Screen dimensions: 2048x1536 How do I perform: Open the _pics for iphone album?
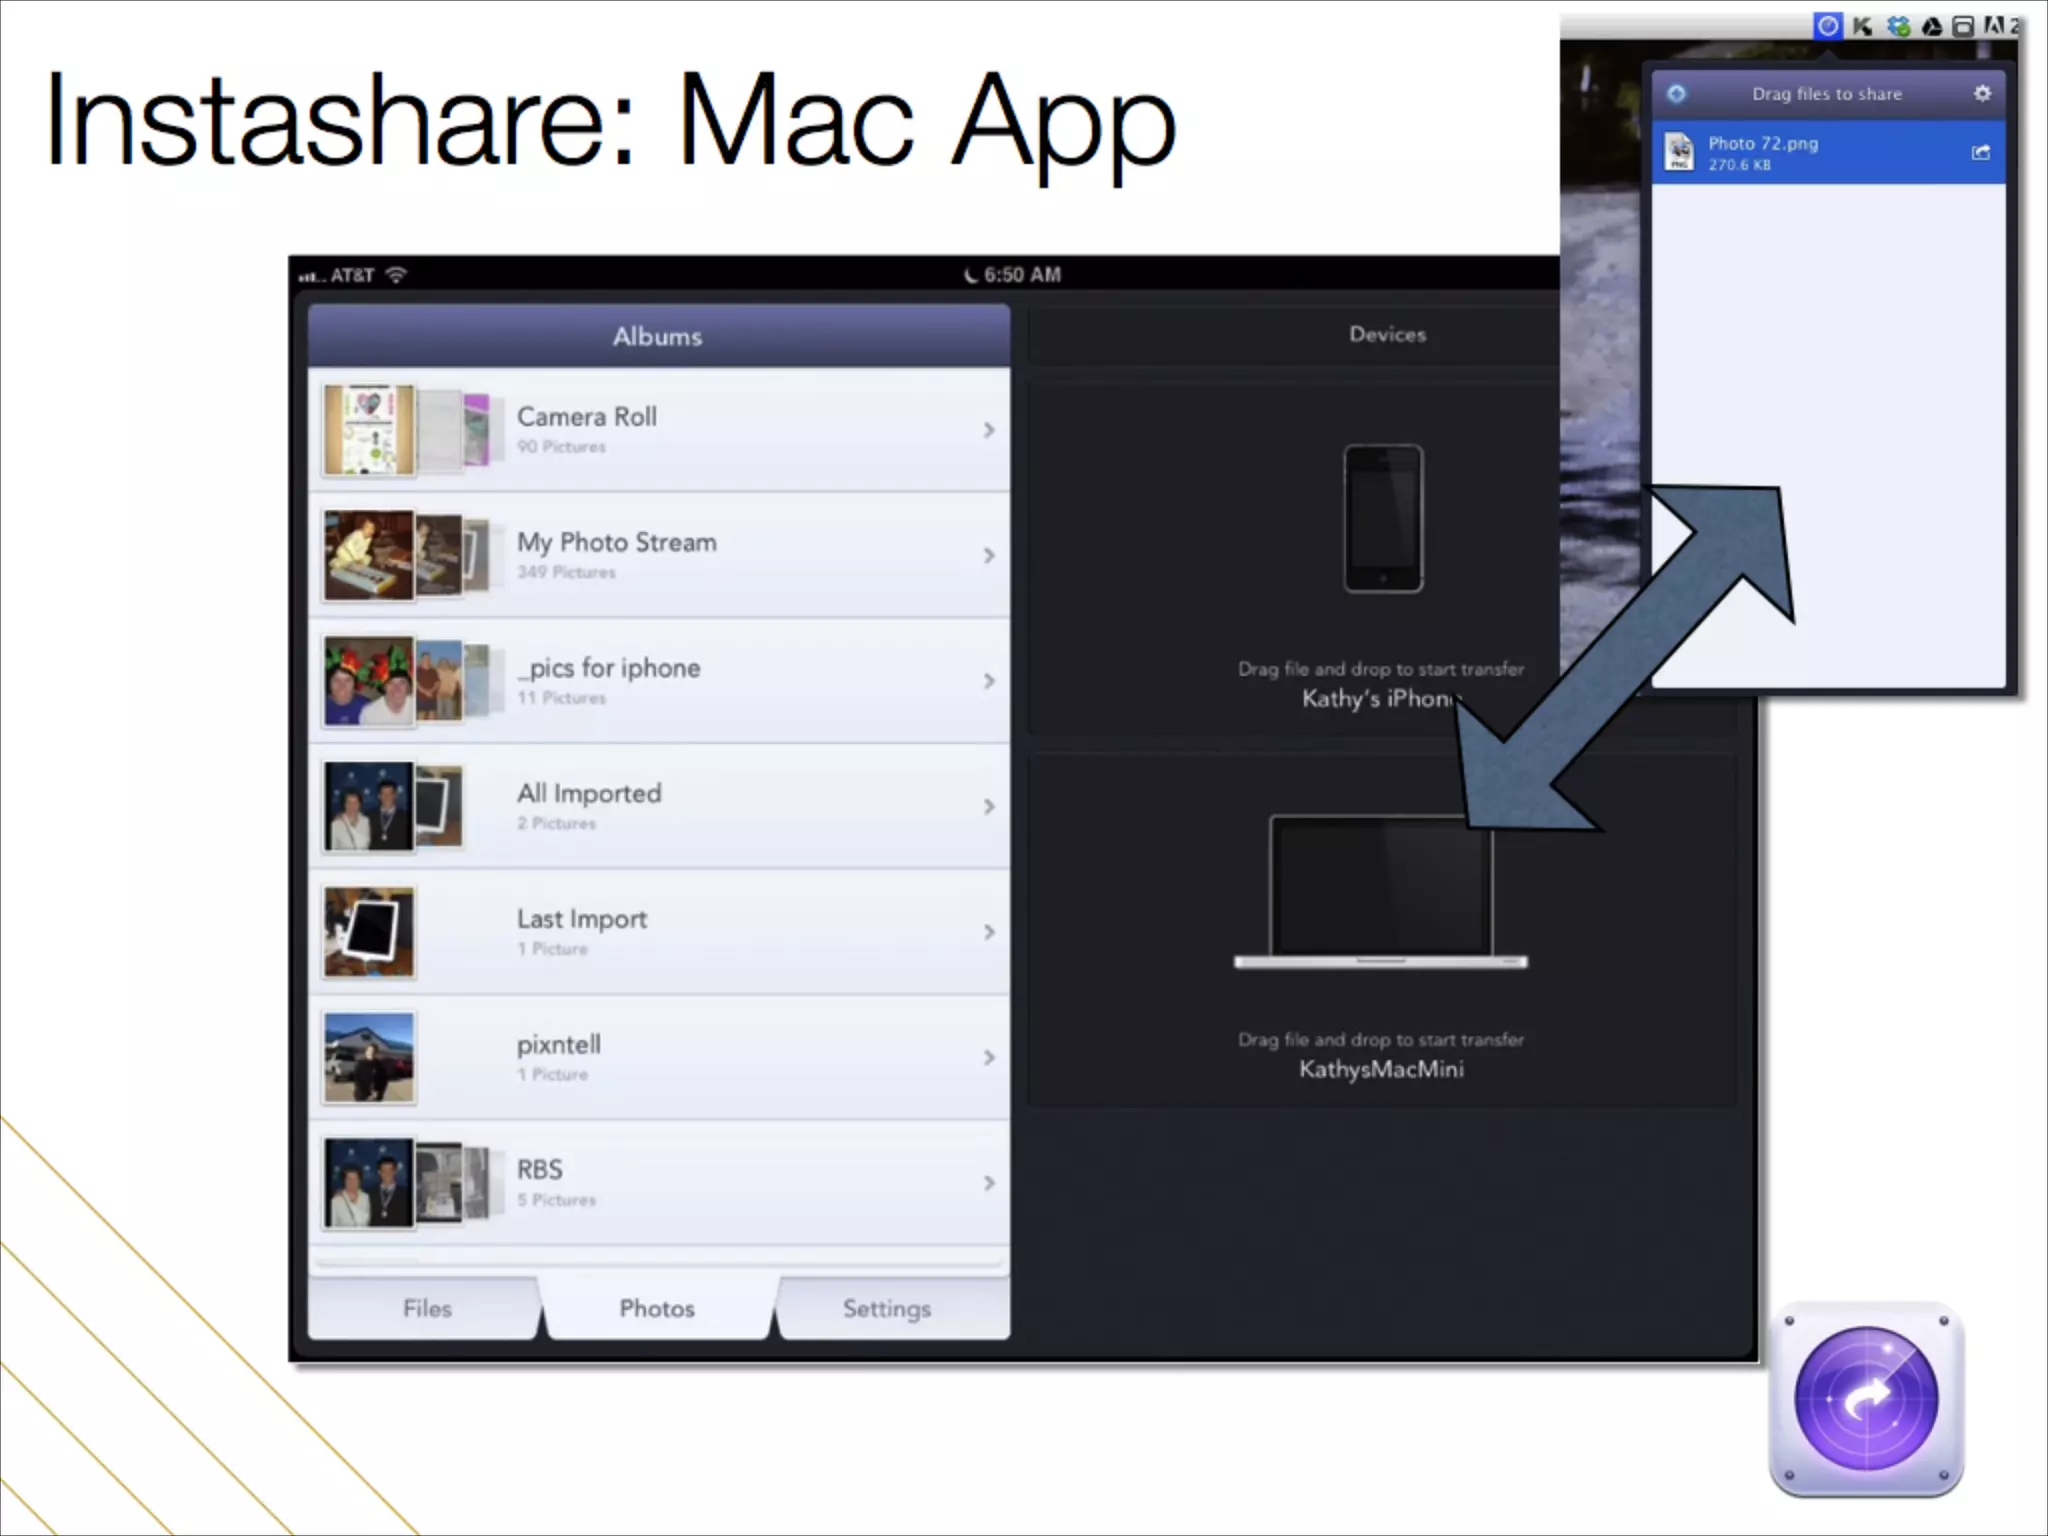pyautogui.click(x=608, y=668)
